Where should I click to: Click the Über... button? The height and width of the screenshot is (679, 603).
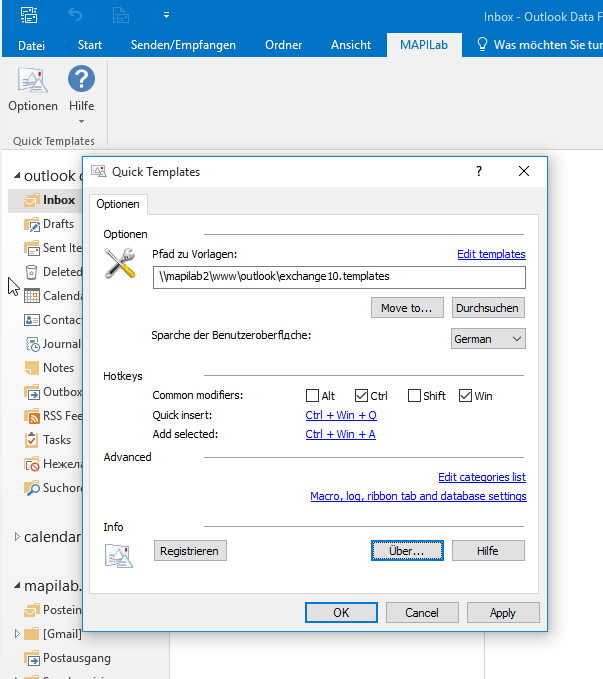[407, 551]
